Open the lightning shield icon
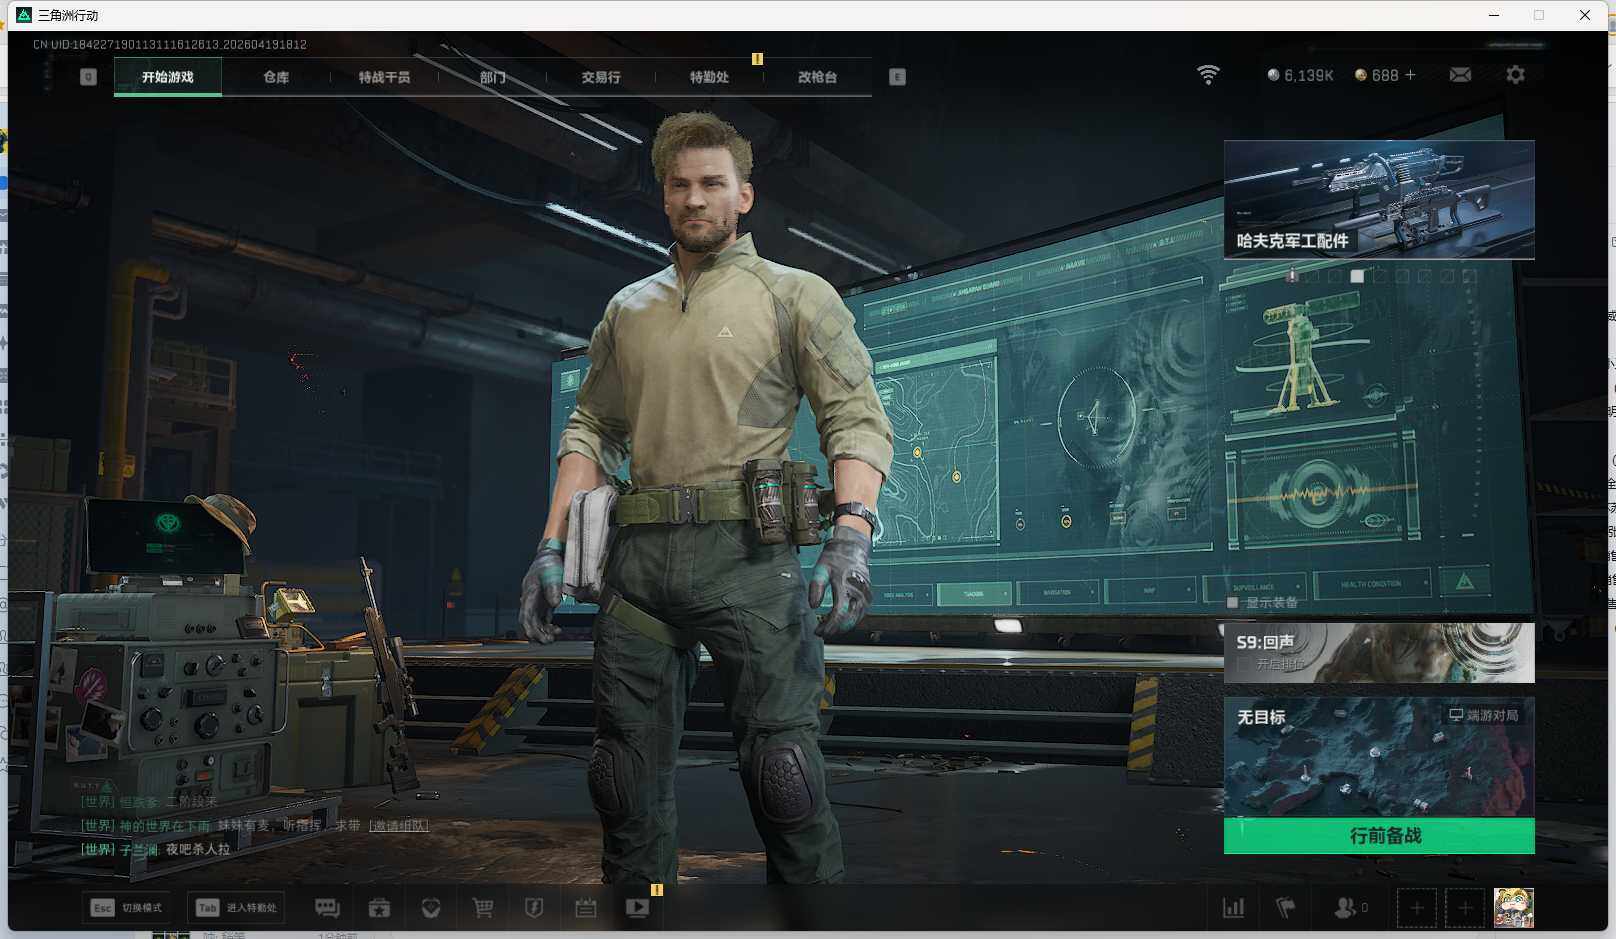Viewport: 1616px width, 939px height. pos(534,908)
